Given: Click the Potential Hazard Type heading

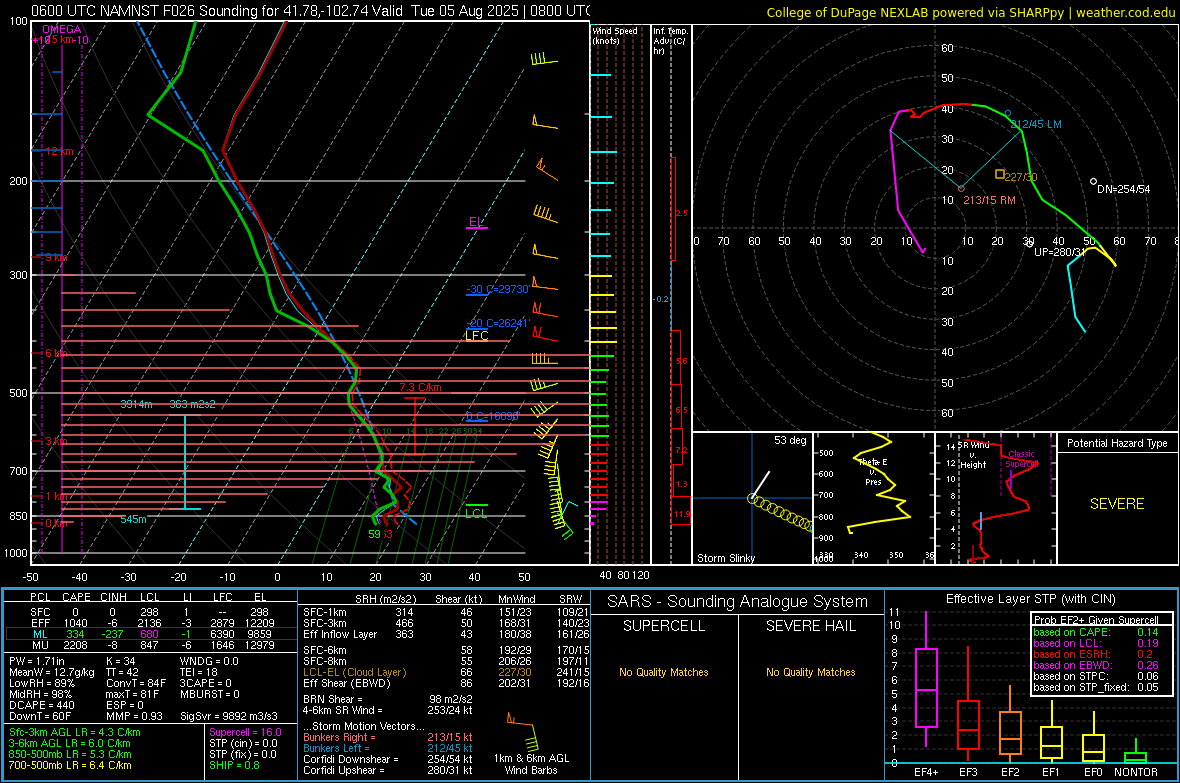Looking at the screenshot, I should pyautogui.click(x=1117, y=443).
